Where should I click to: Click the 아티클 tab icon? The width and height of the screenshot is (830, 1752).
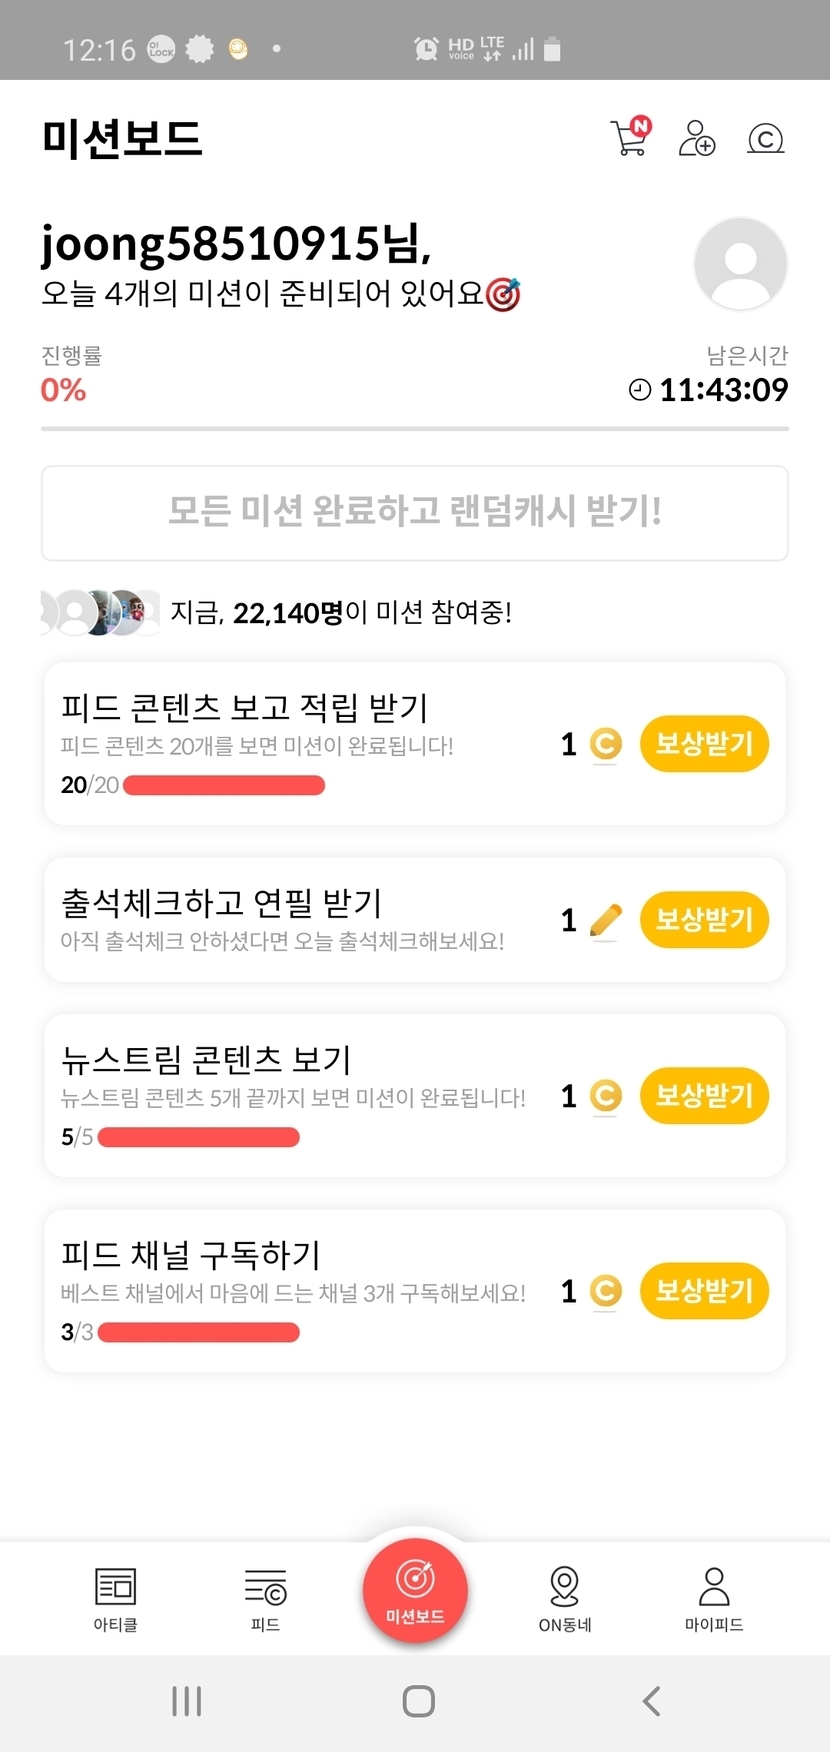[x=115, y=1598]
